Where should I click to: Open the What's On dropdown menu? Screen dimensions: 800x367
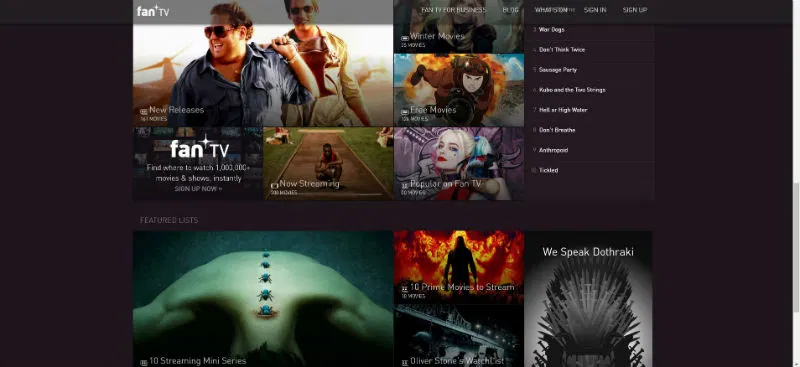click(x=554, y=10)
